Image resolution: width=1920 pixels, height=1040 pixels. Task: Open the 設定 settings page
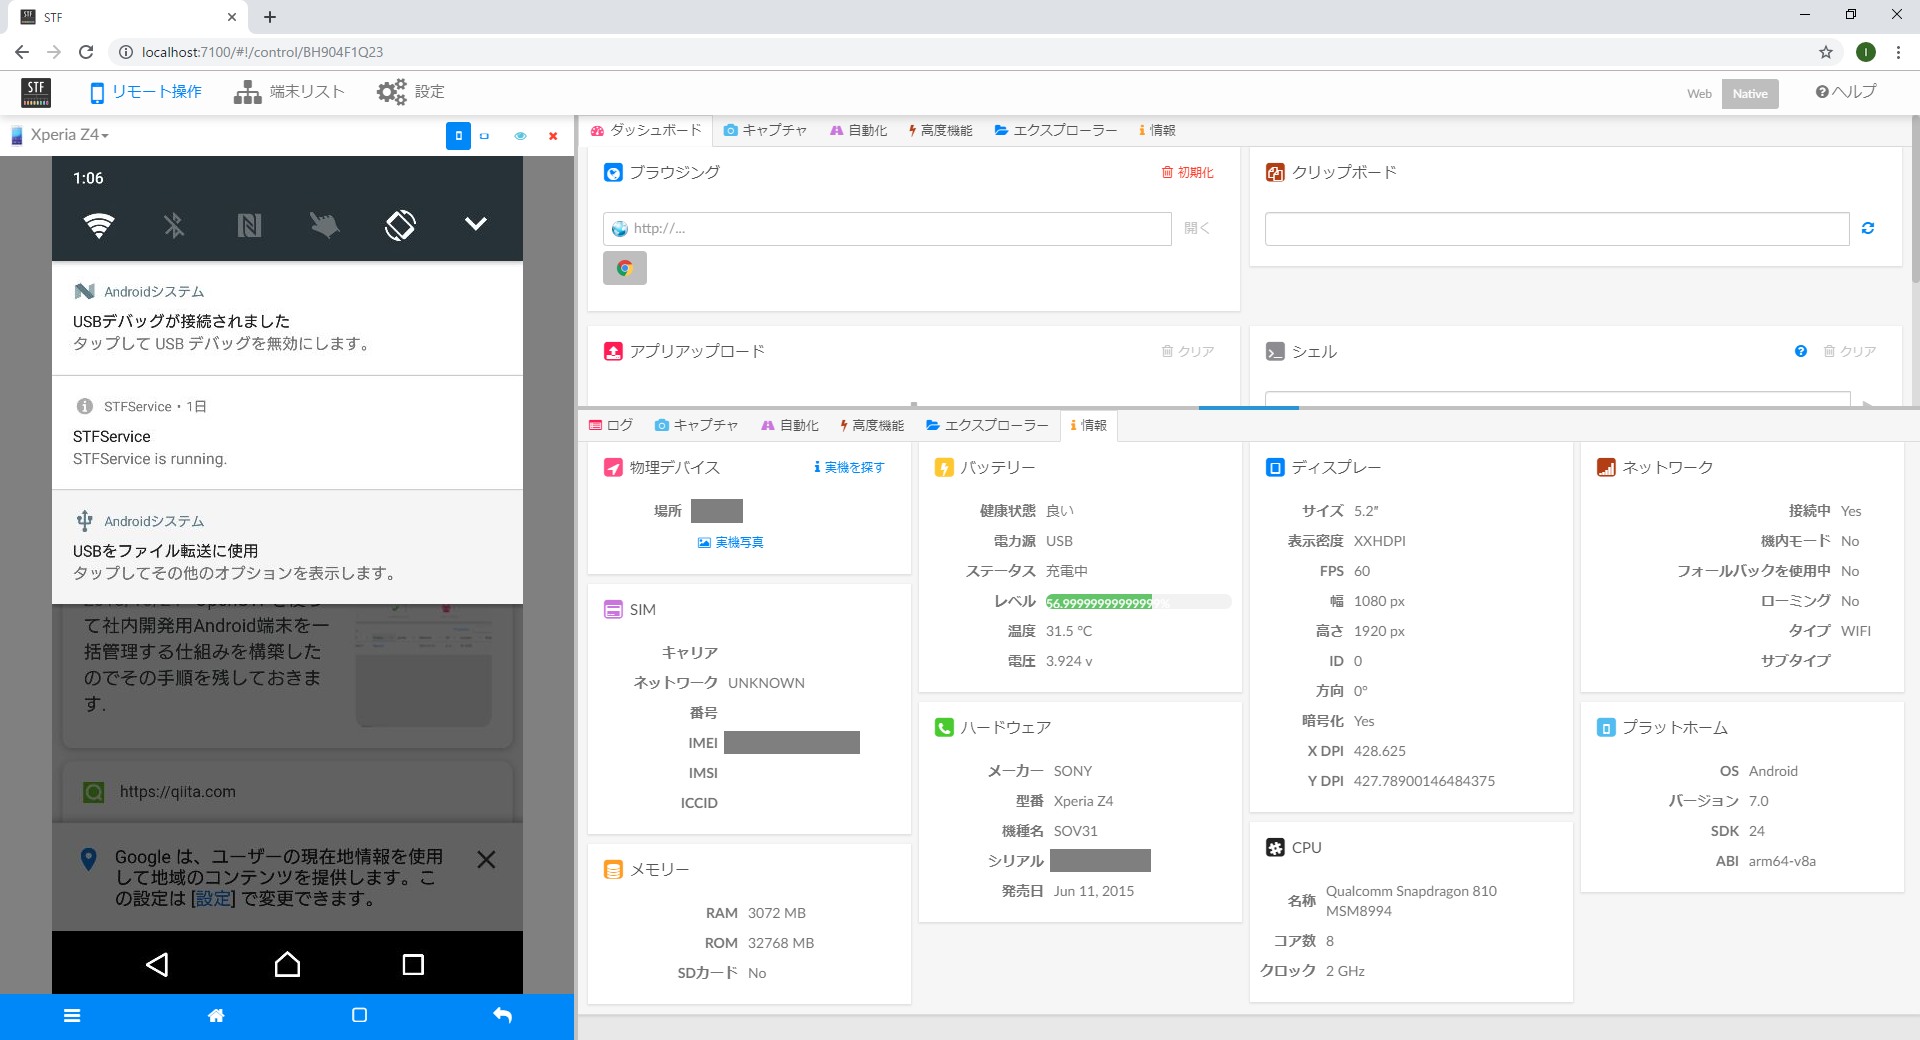point(411,92)
